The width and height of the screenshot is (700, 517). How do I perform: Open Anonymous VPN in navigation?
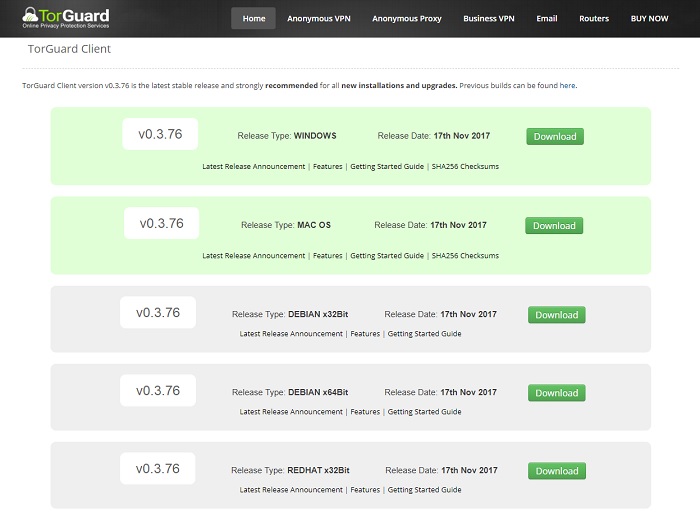click(319, 18)
